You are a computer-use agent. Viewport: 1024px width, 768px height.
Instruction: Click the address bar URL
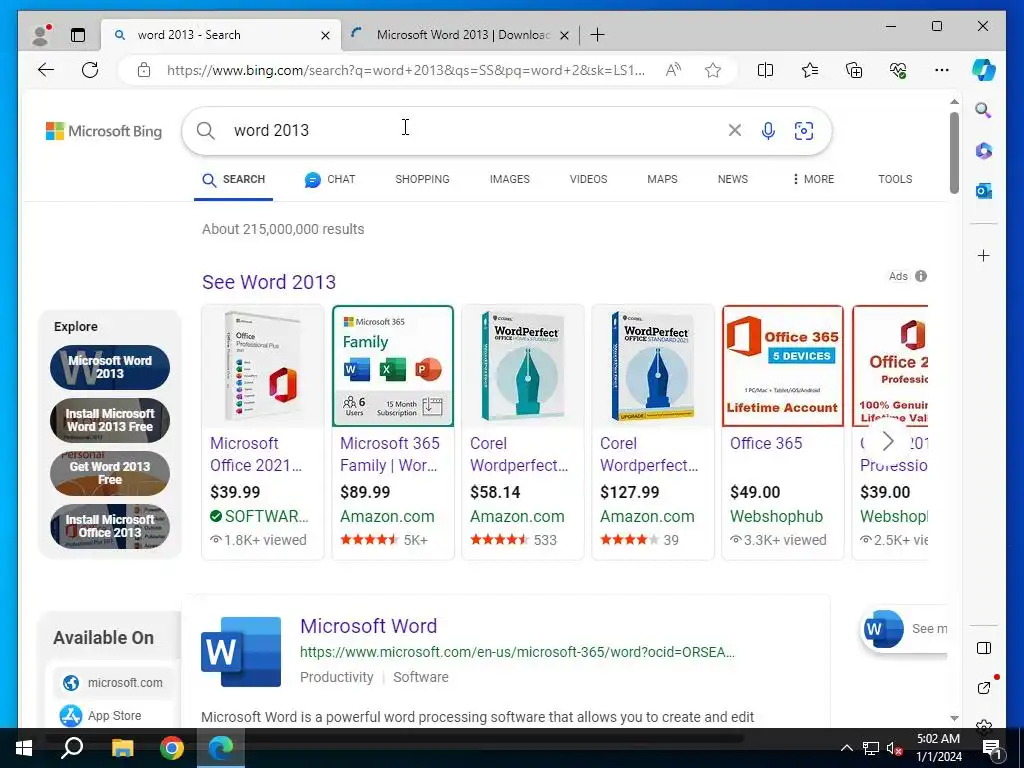tap(406, 70)
